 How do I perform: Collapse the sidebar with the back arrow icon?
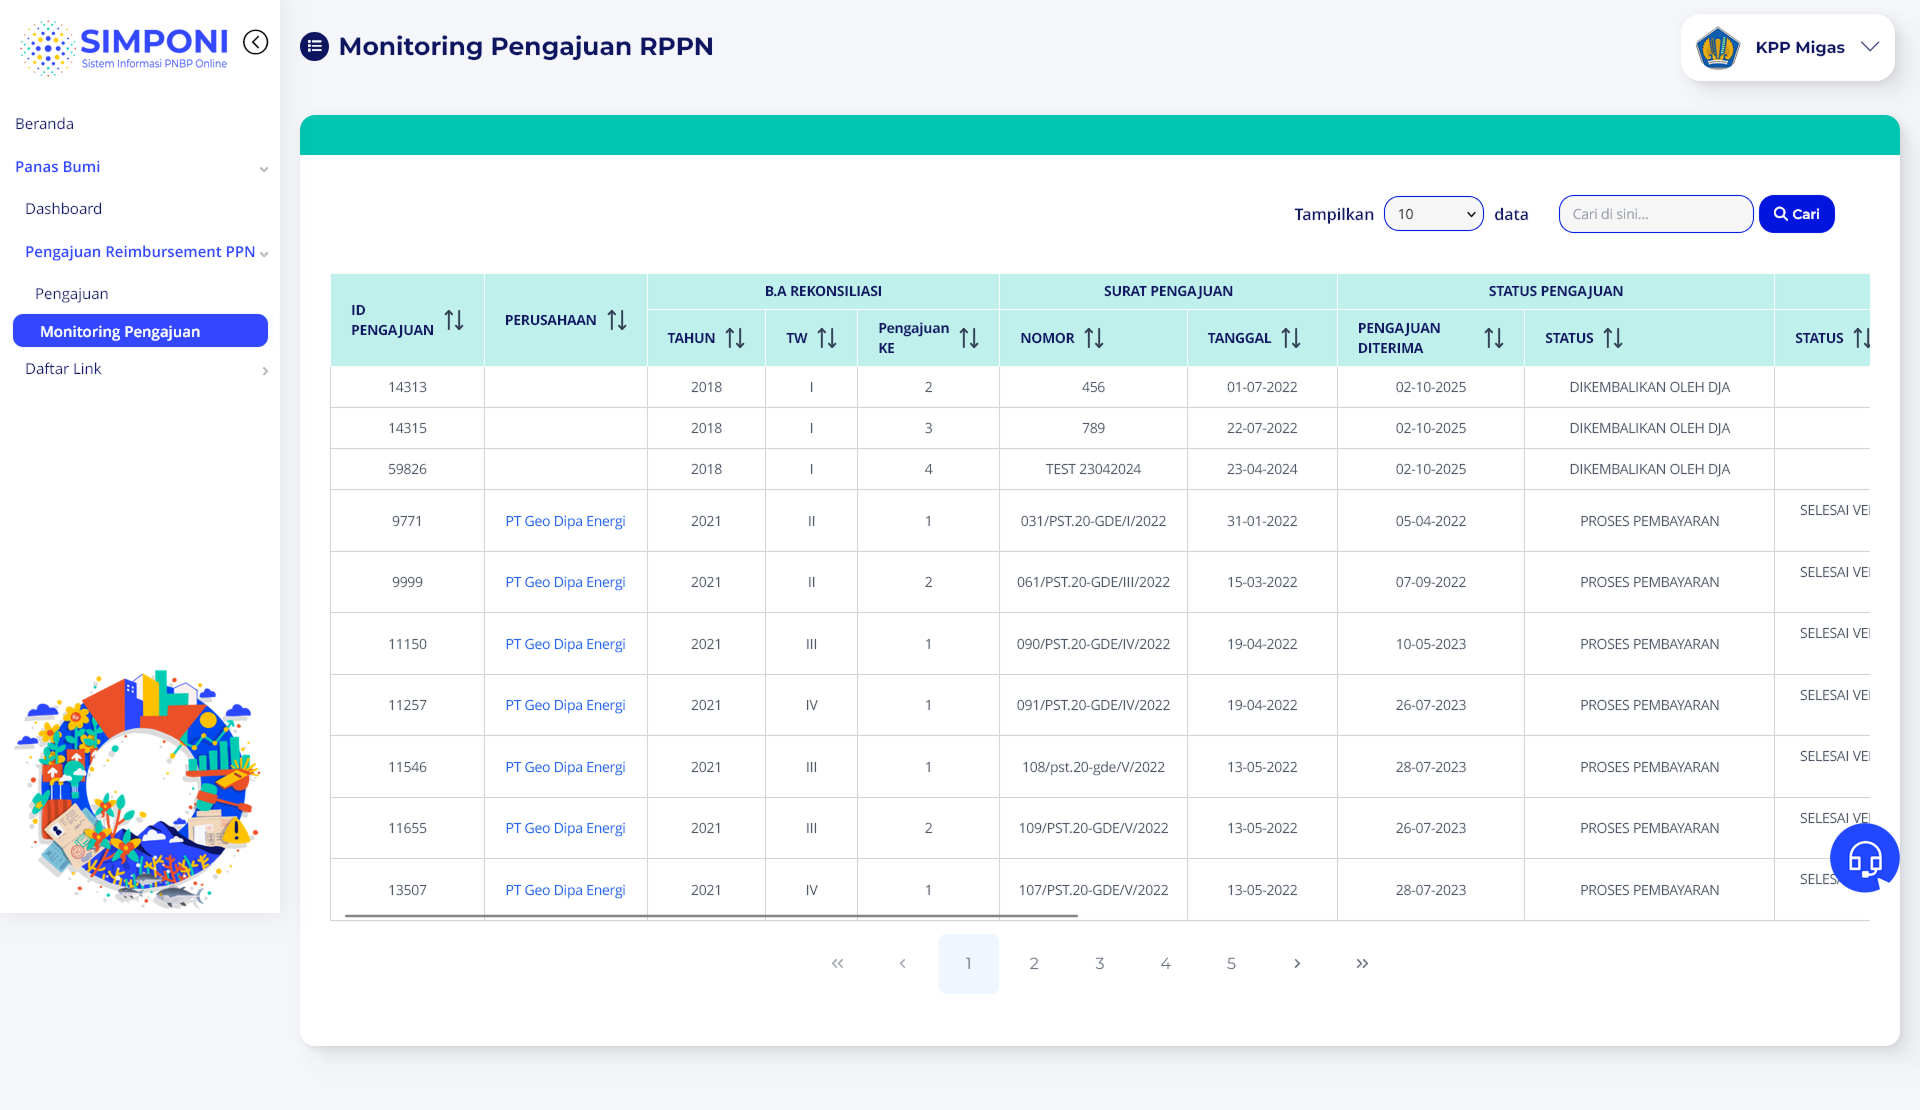tap(256, 42)
